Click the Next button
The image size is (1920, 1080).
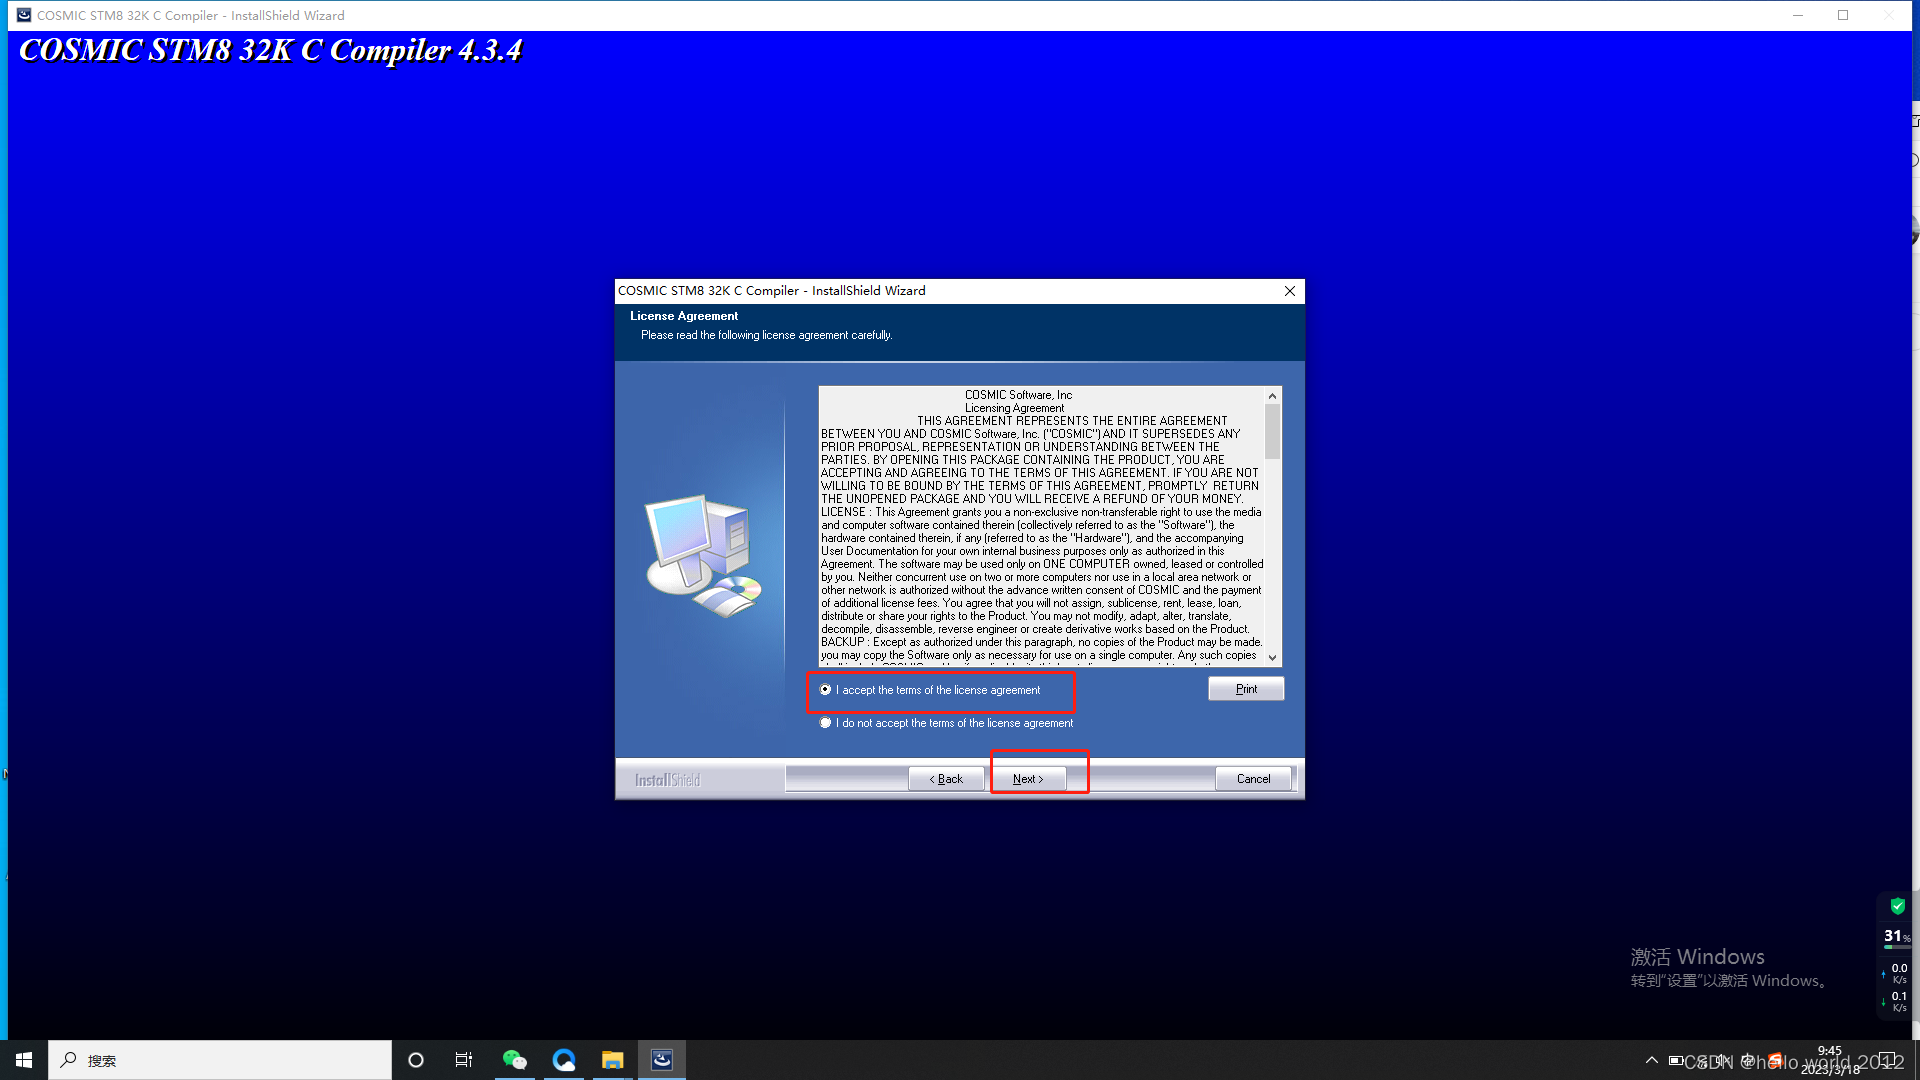[1028, 779]
